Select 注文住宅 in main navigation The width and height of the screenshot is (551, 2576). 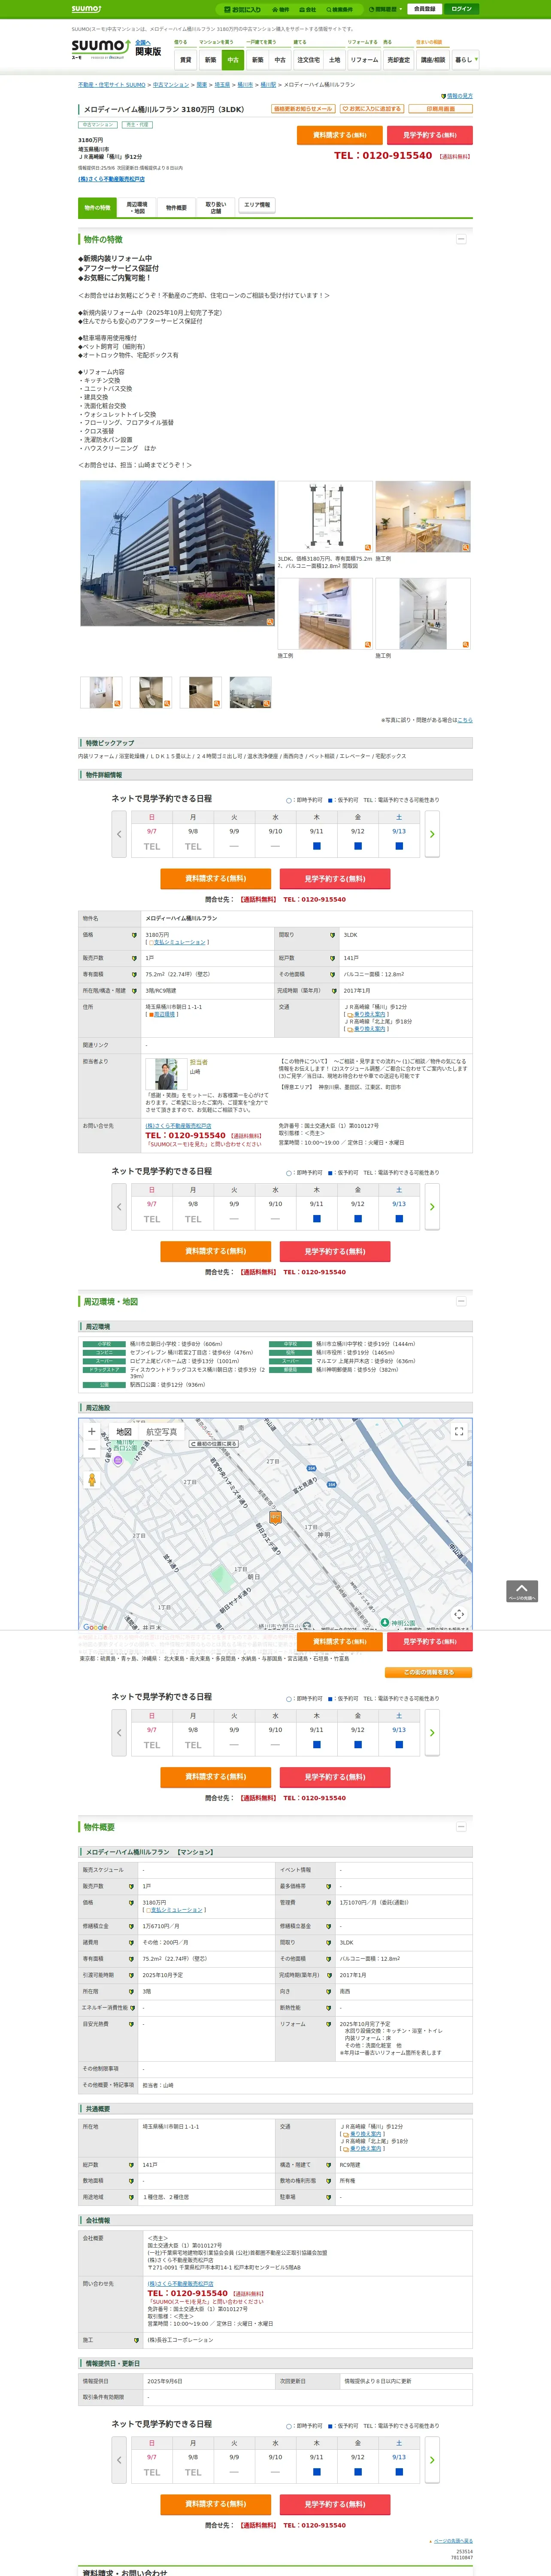coord(308,60)
